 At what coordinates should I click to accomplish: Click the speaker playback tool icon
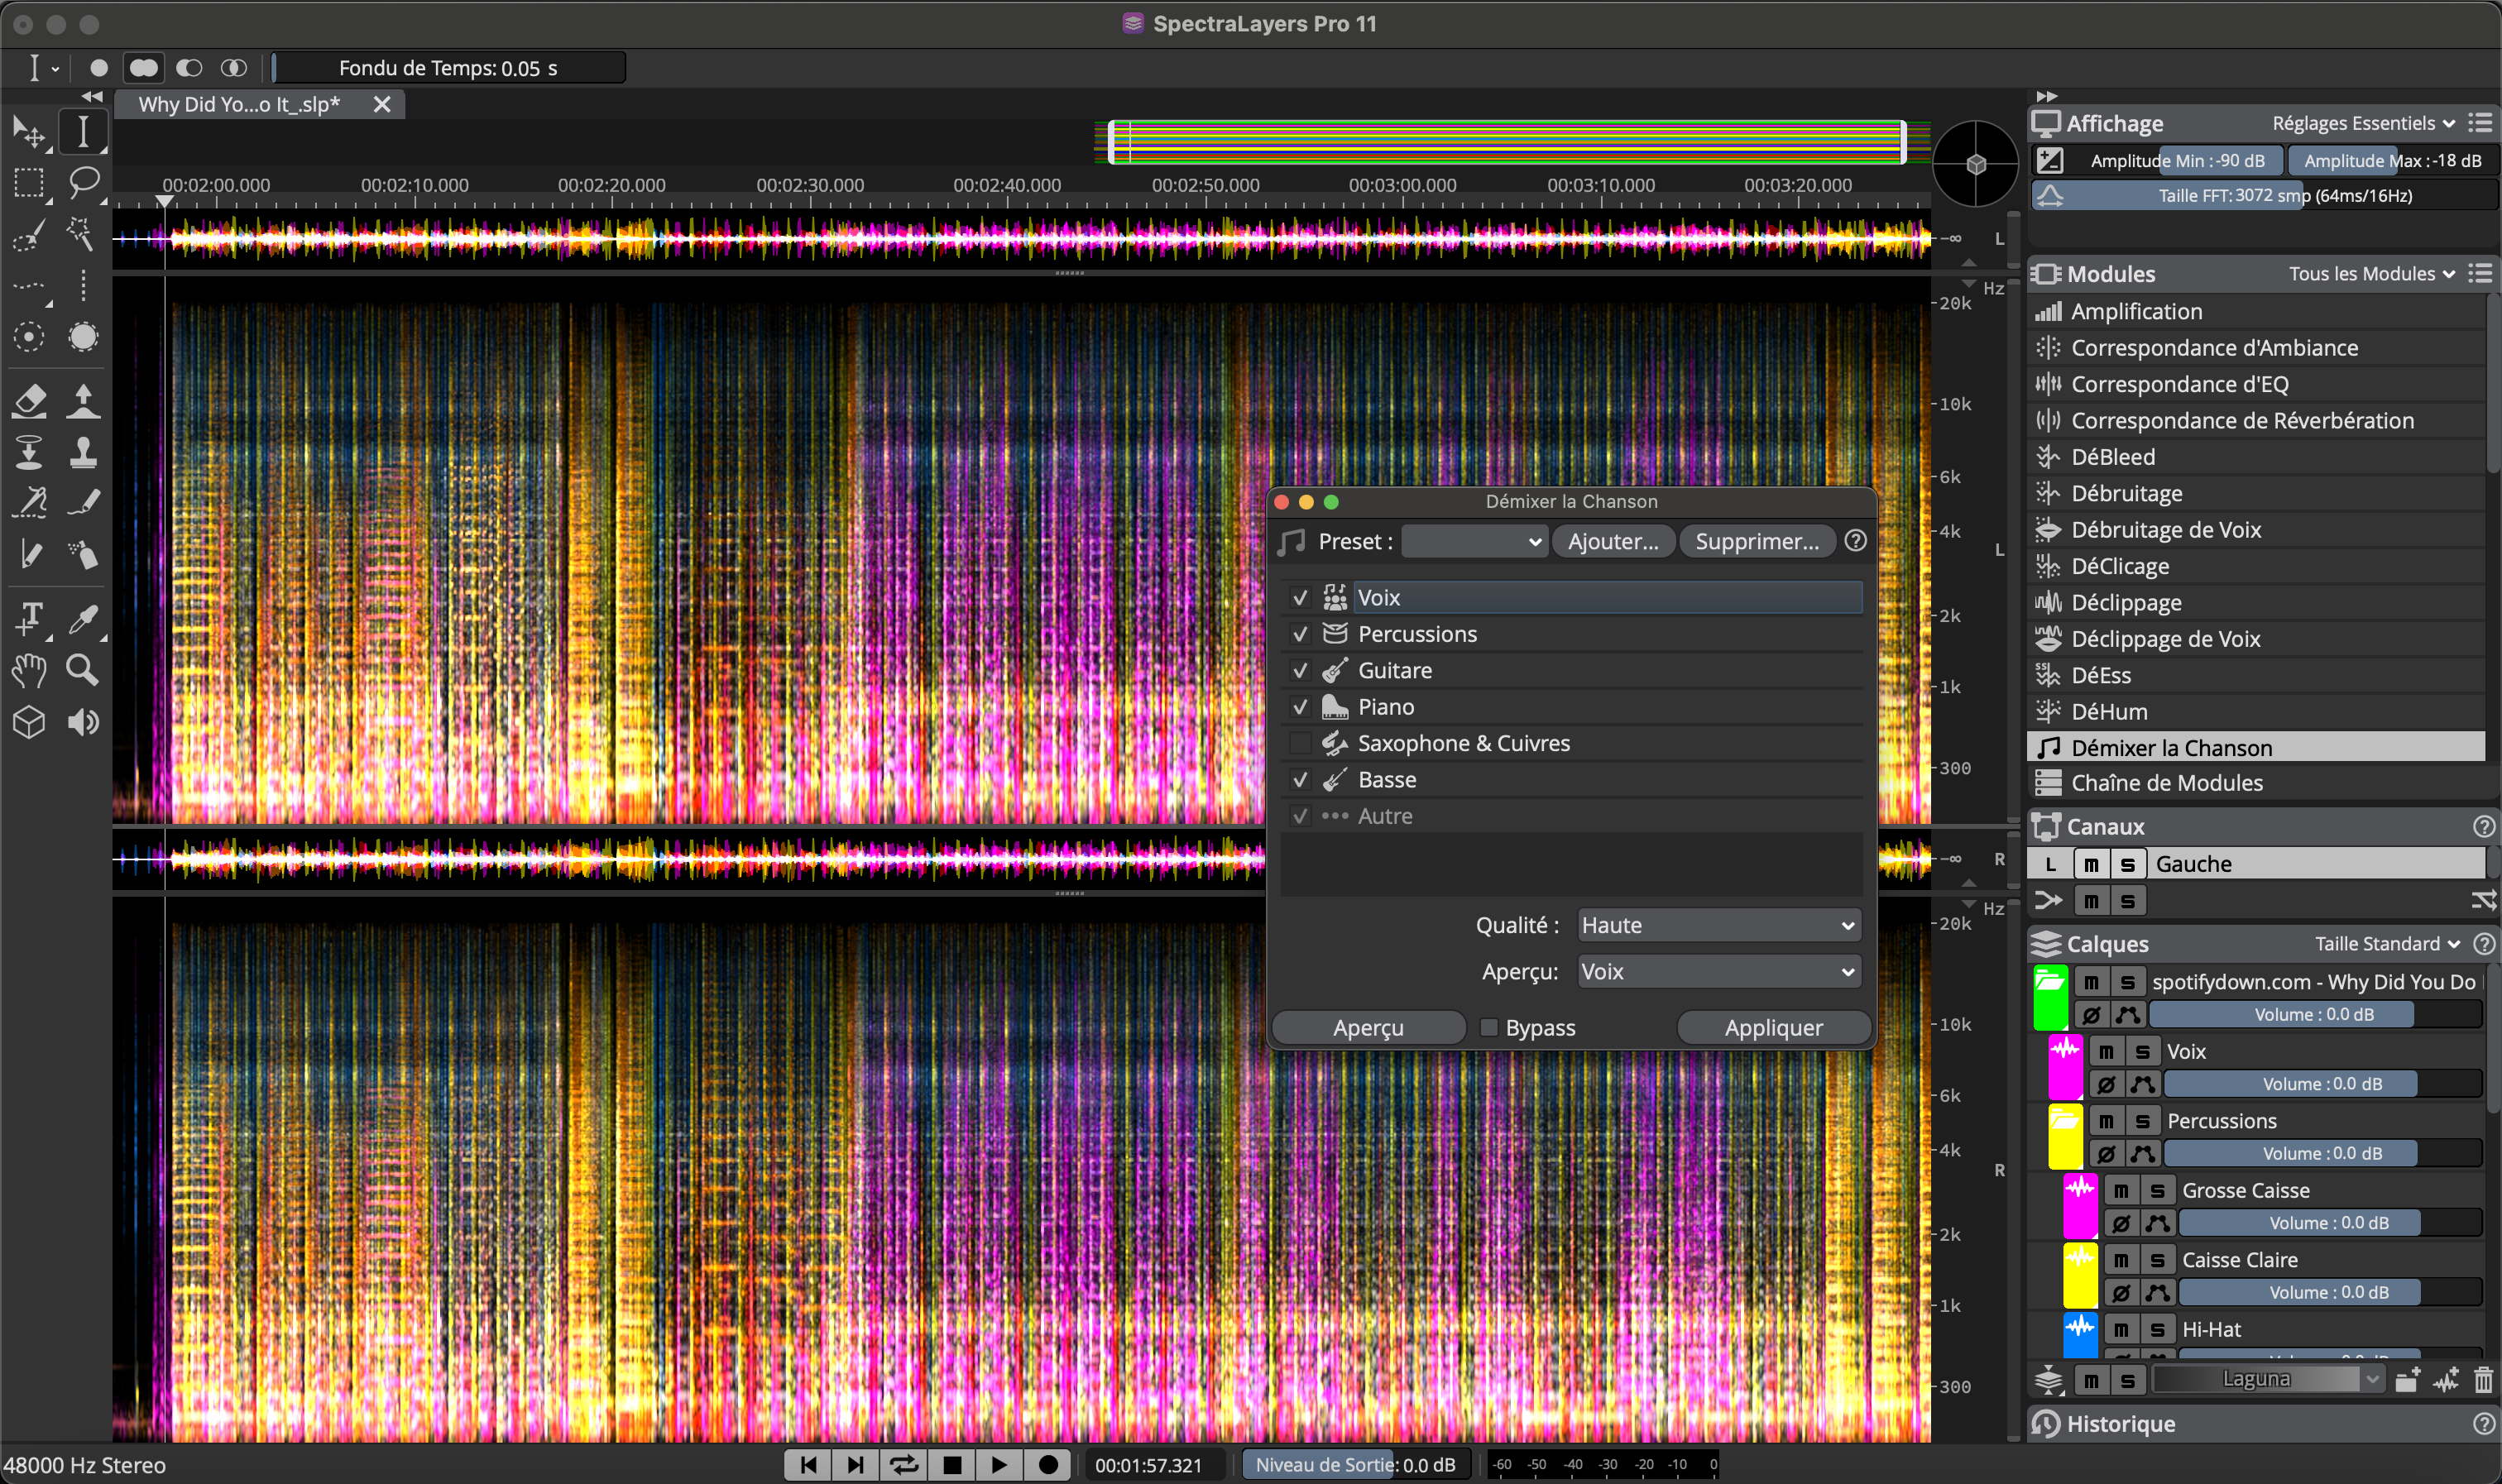coord(83,722)
